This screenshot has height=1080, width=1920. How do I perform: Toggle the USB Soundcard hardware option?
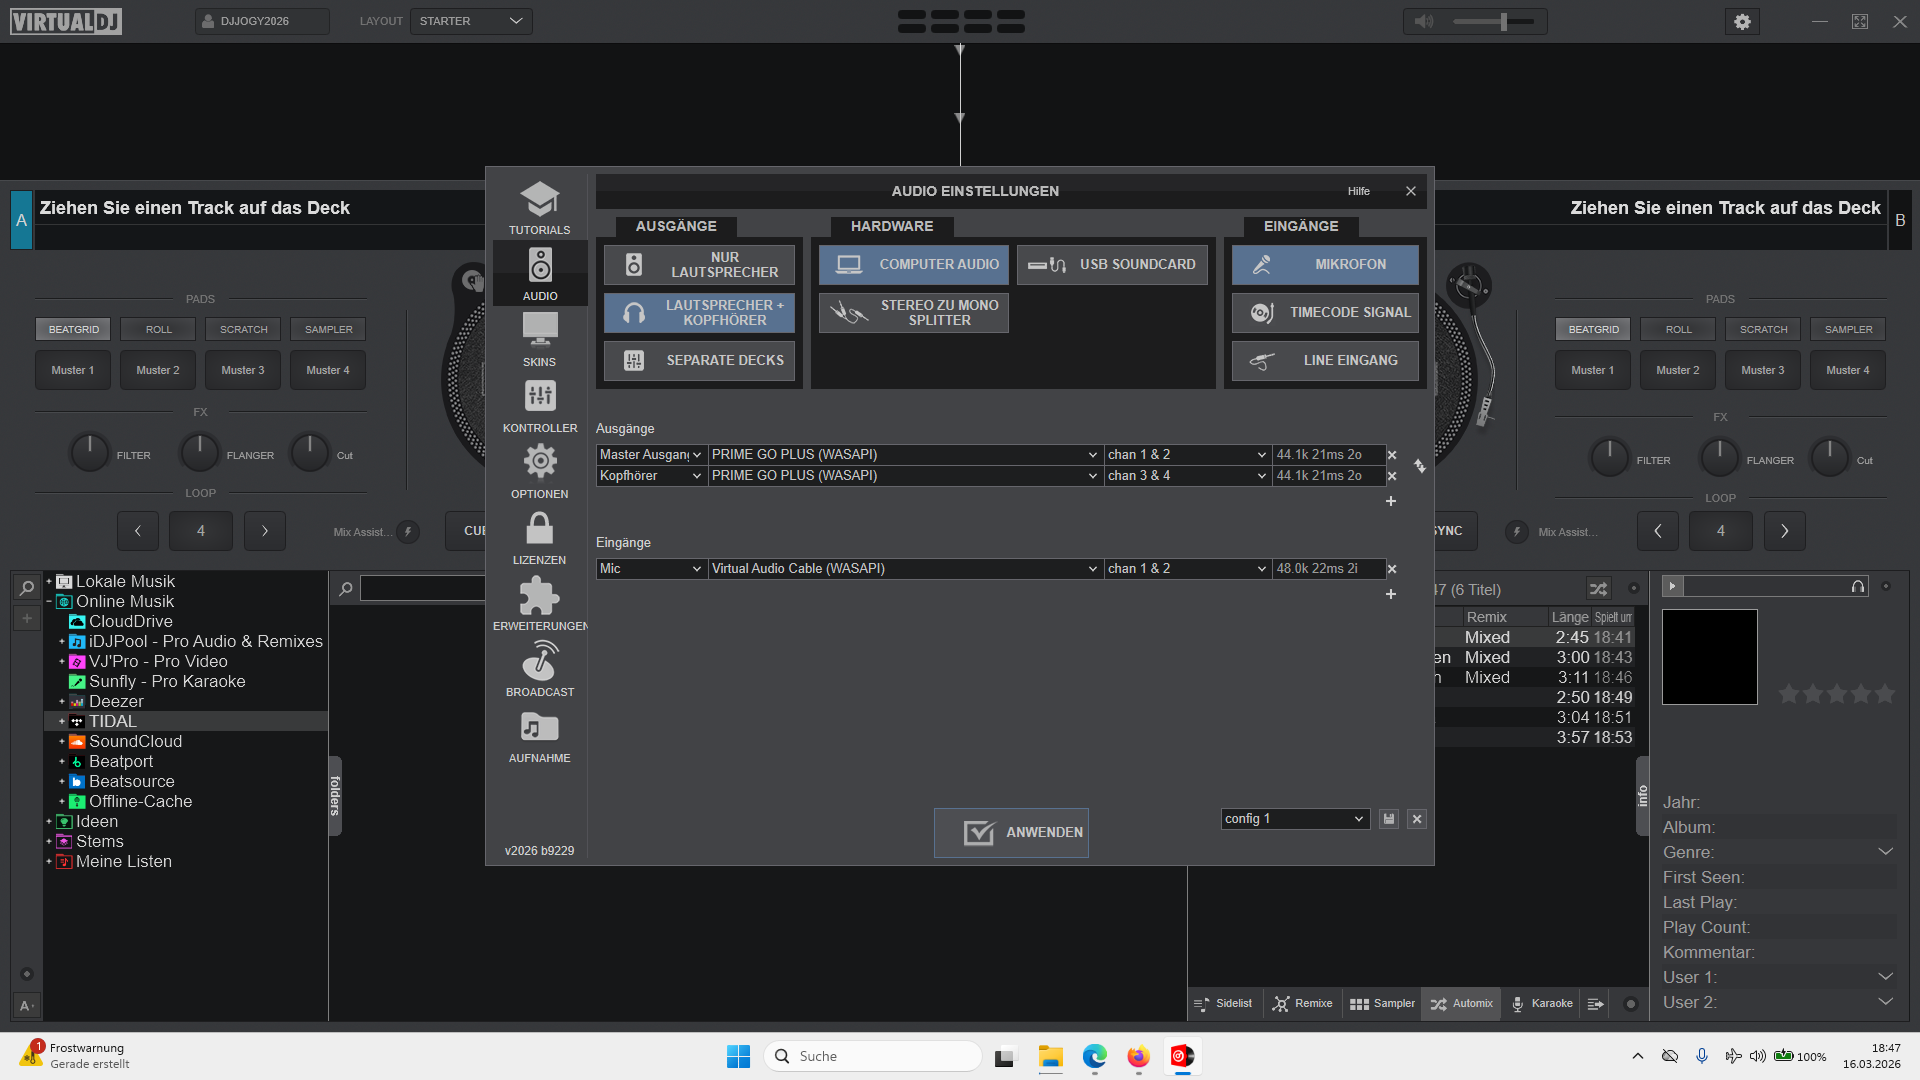(x=1113, y=265)
